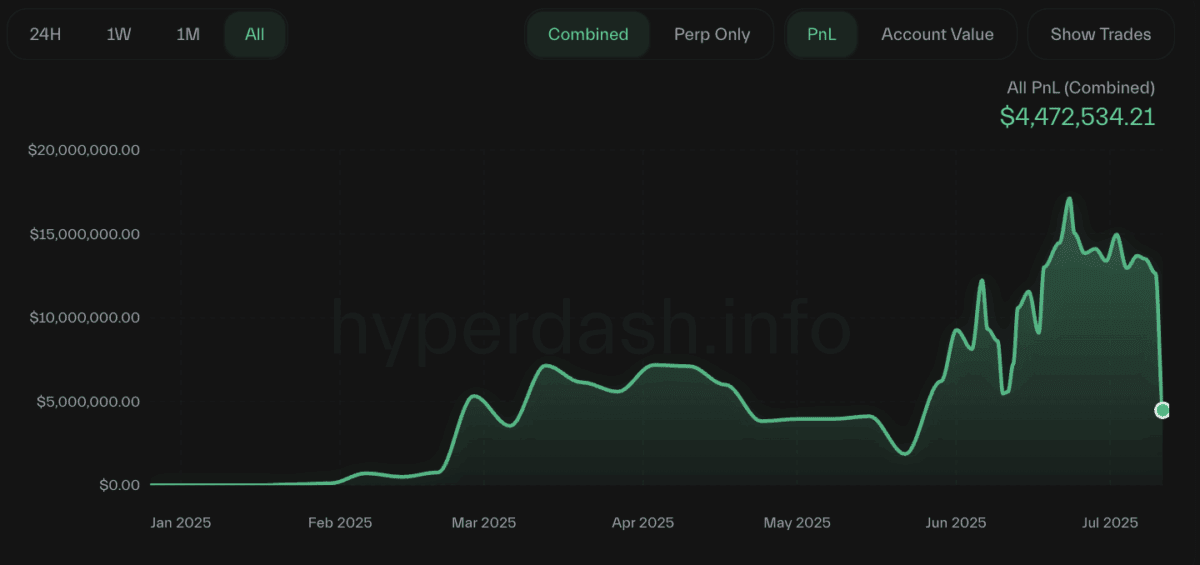Screen dimensions: 1200x565
Task: Click the Feb 2025 axis label
Action: [339, 522]
